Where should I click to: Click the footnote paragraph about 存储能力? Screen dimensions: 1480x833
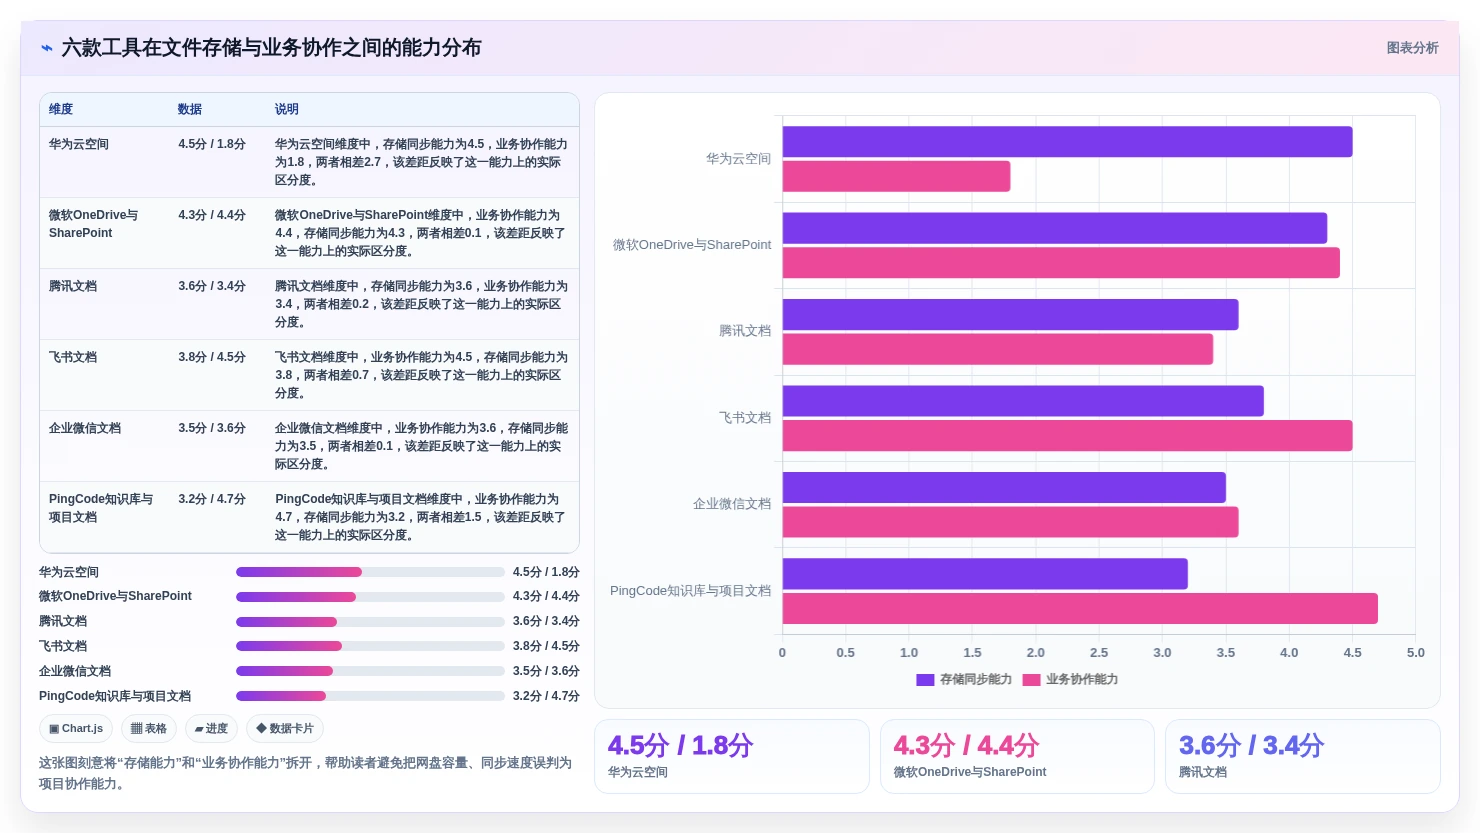pyautogui.click(x=305, y=773)
